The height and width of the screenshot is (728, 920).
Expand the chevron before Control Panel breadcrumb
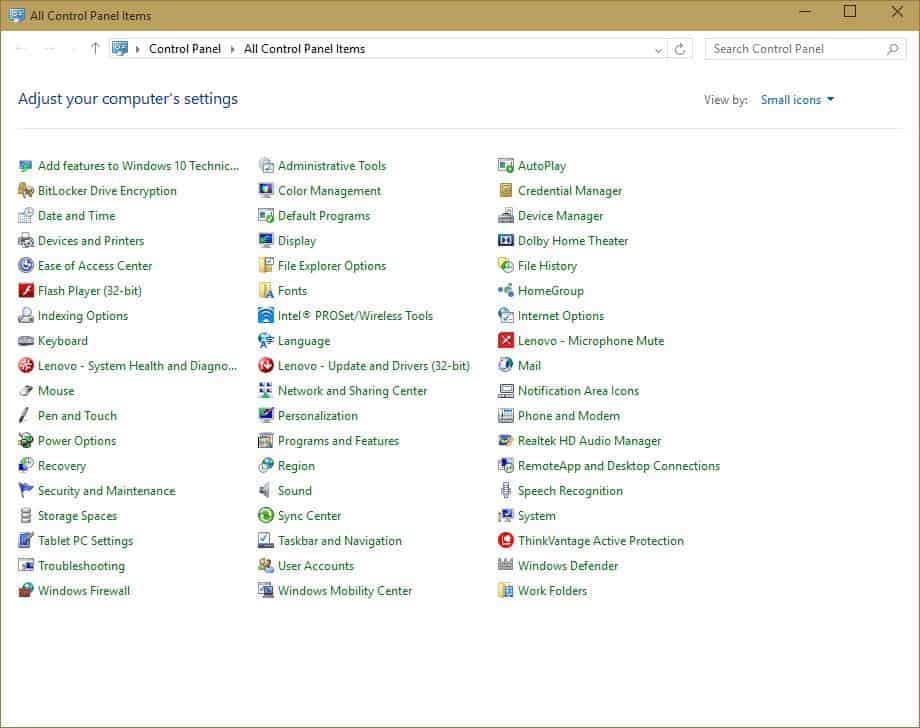click(137, 49)
